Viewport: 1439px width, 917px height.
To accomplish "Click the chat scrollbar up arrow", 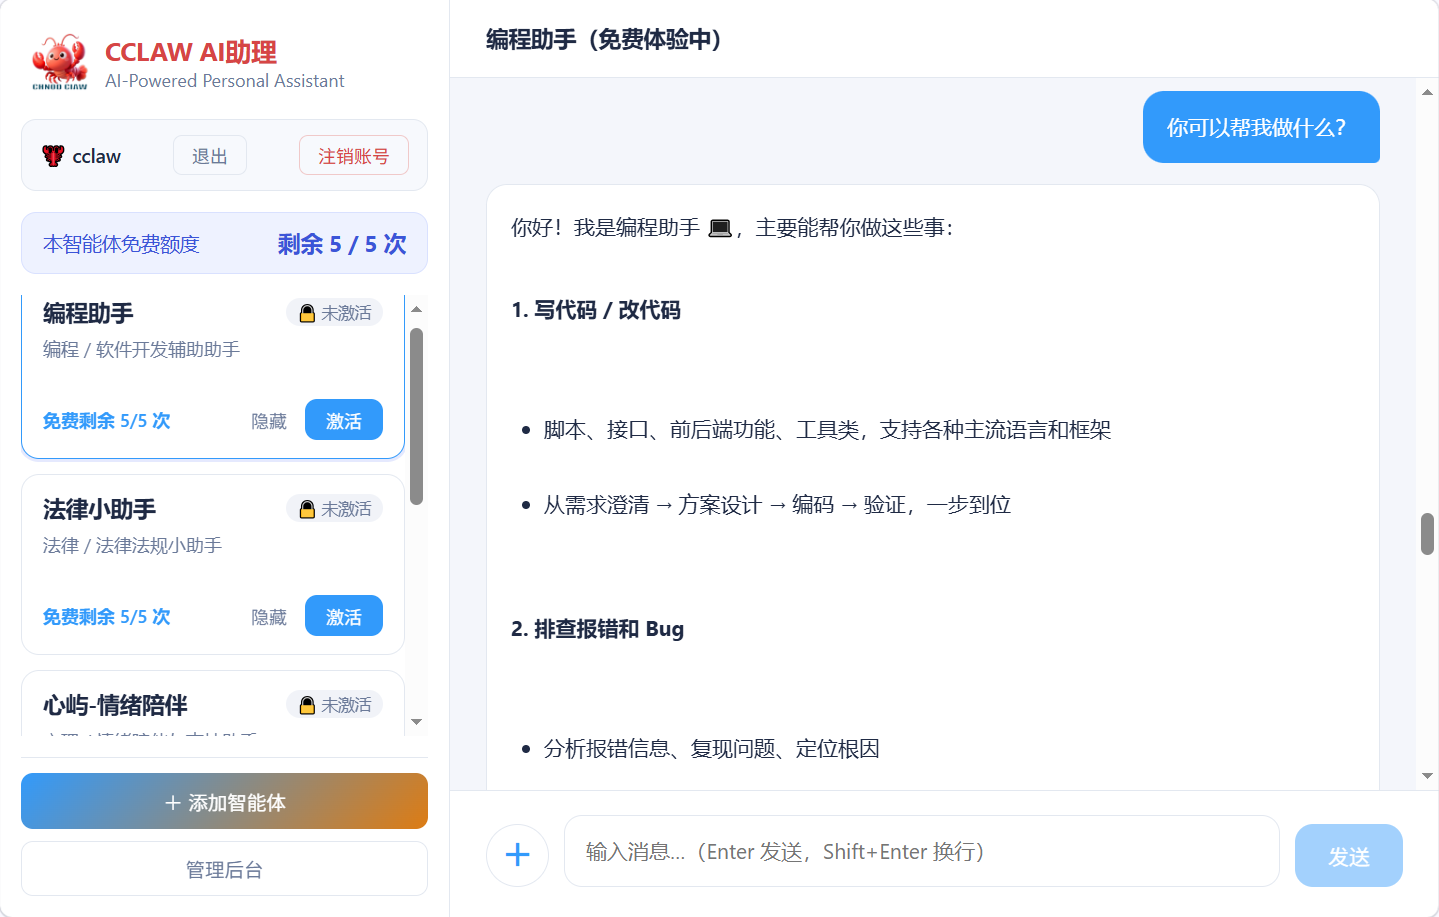I will [1427, 92].
